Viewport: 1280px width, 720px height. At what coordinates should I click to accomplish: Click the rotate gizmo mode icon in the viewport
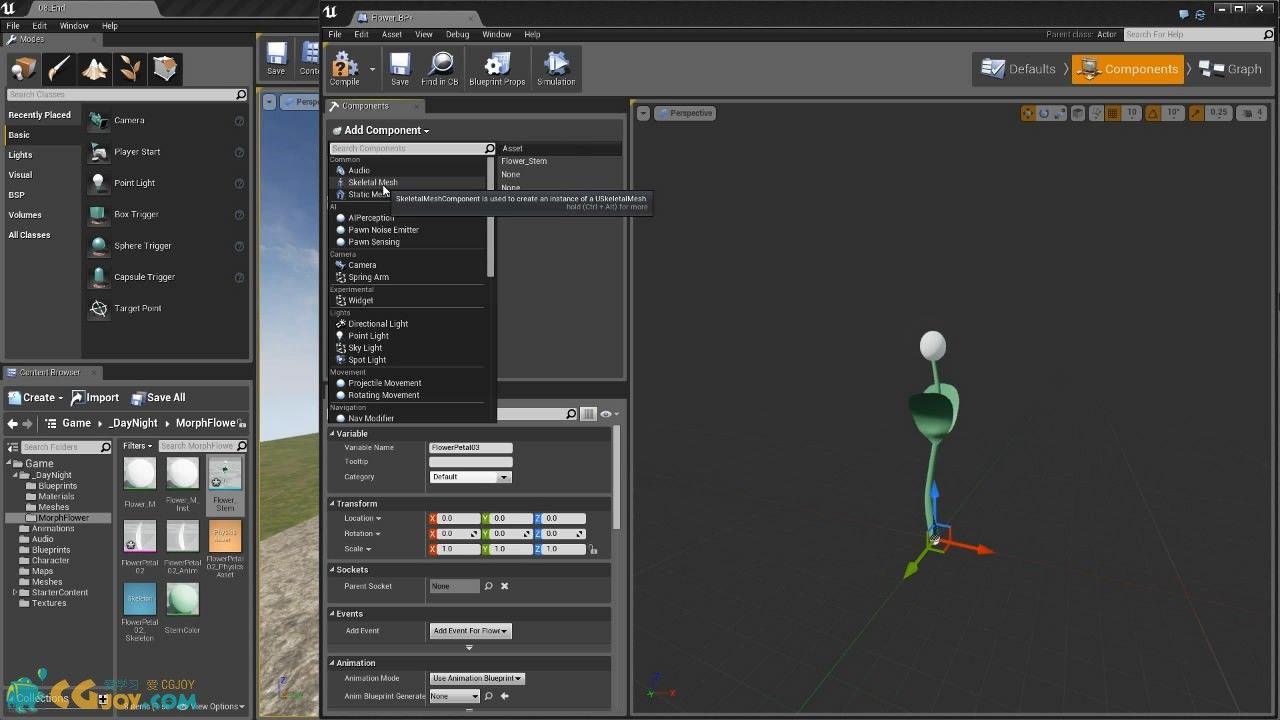(x=1044, y=113)
